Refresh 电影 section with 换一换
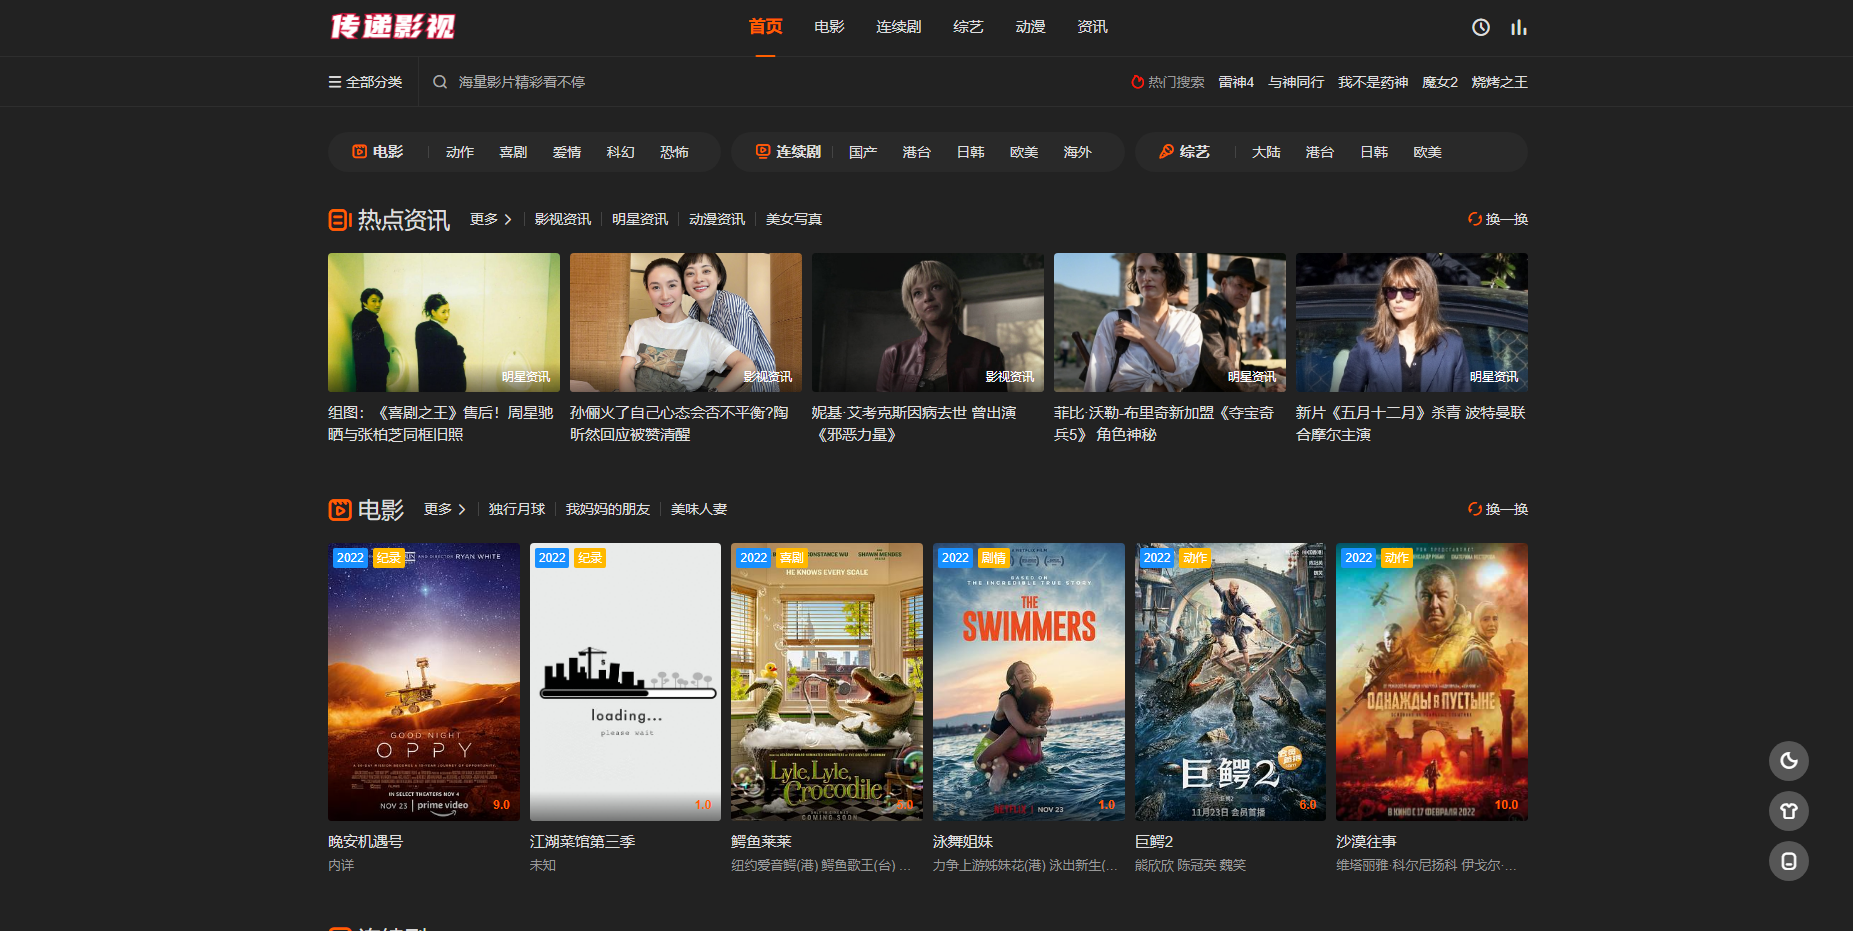 [x=1498, y=509]
